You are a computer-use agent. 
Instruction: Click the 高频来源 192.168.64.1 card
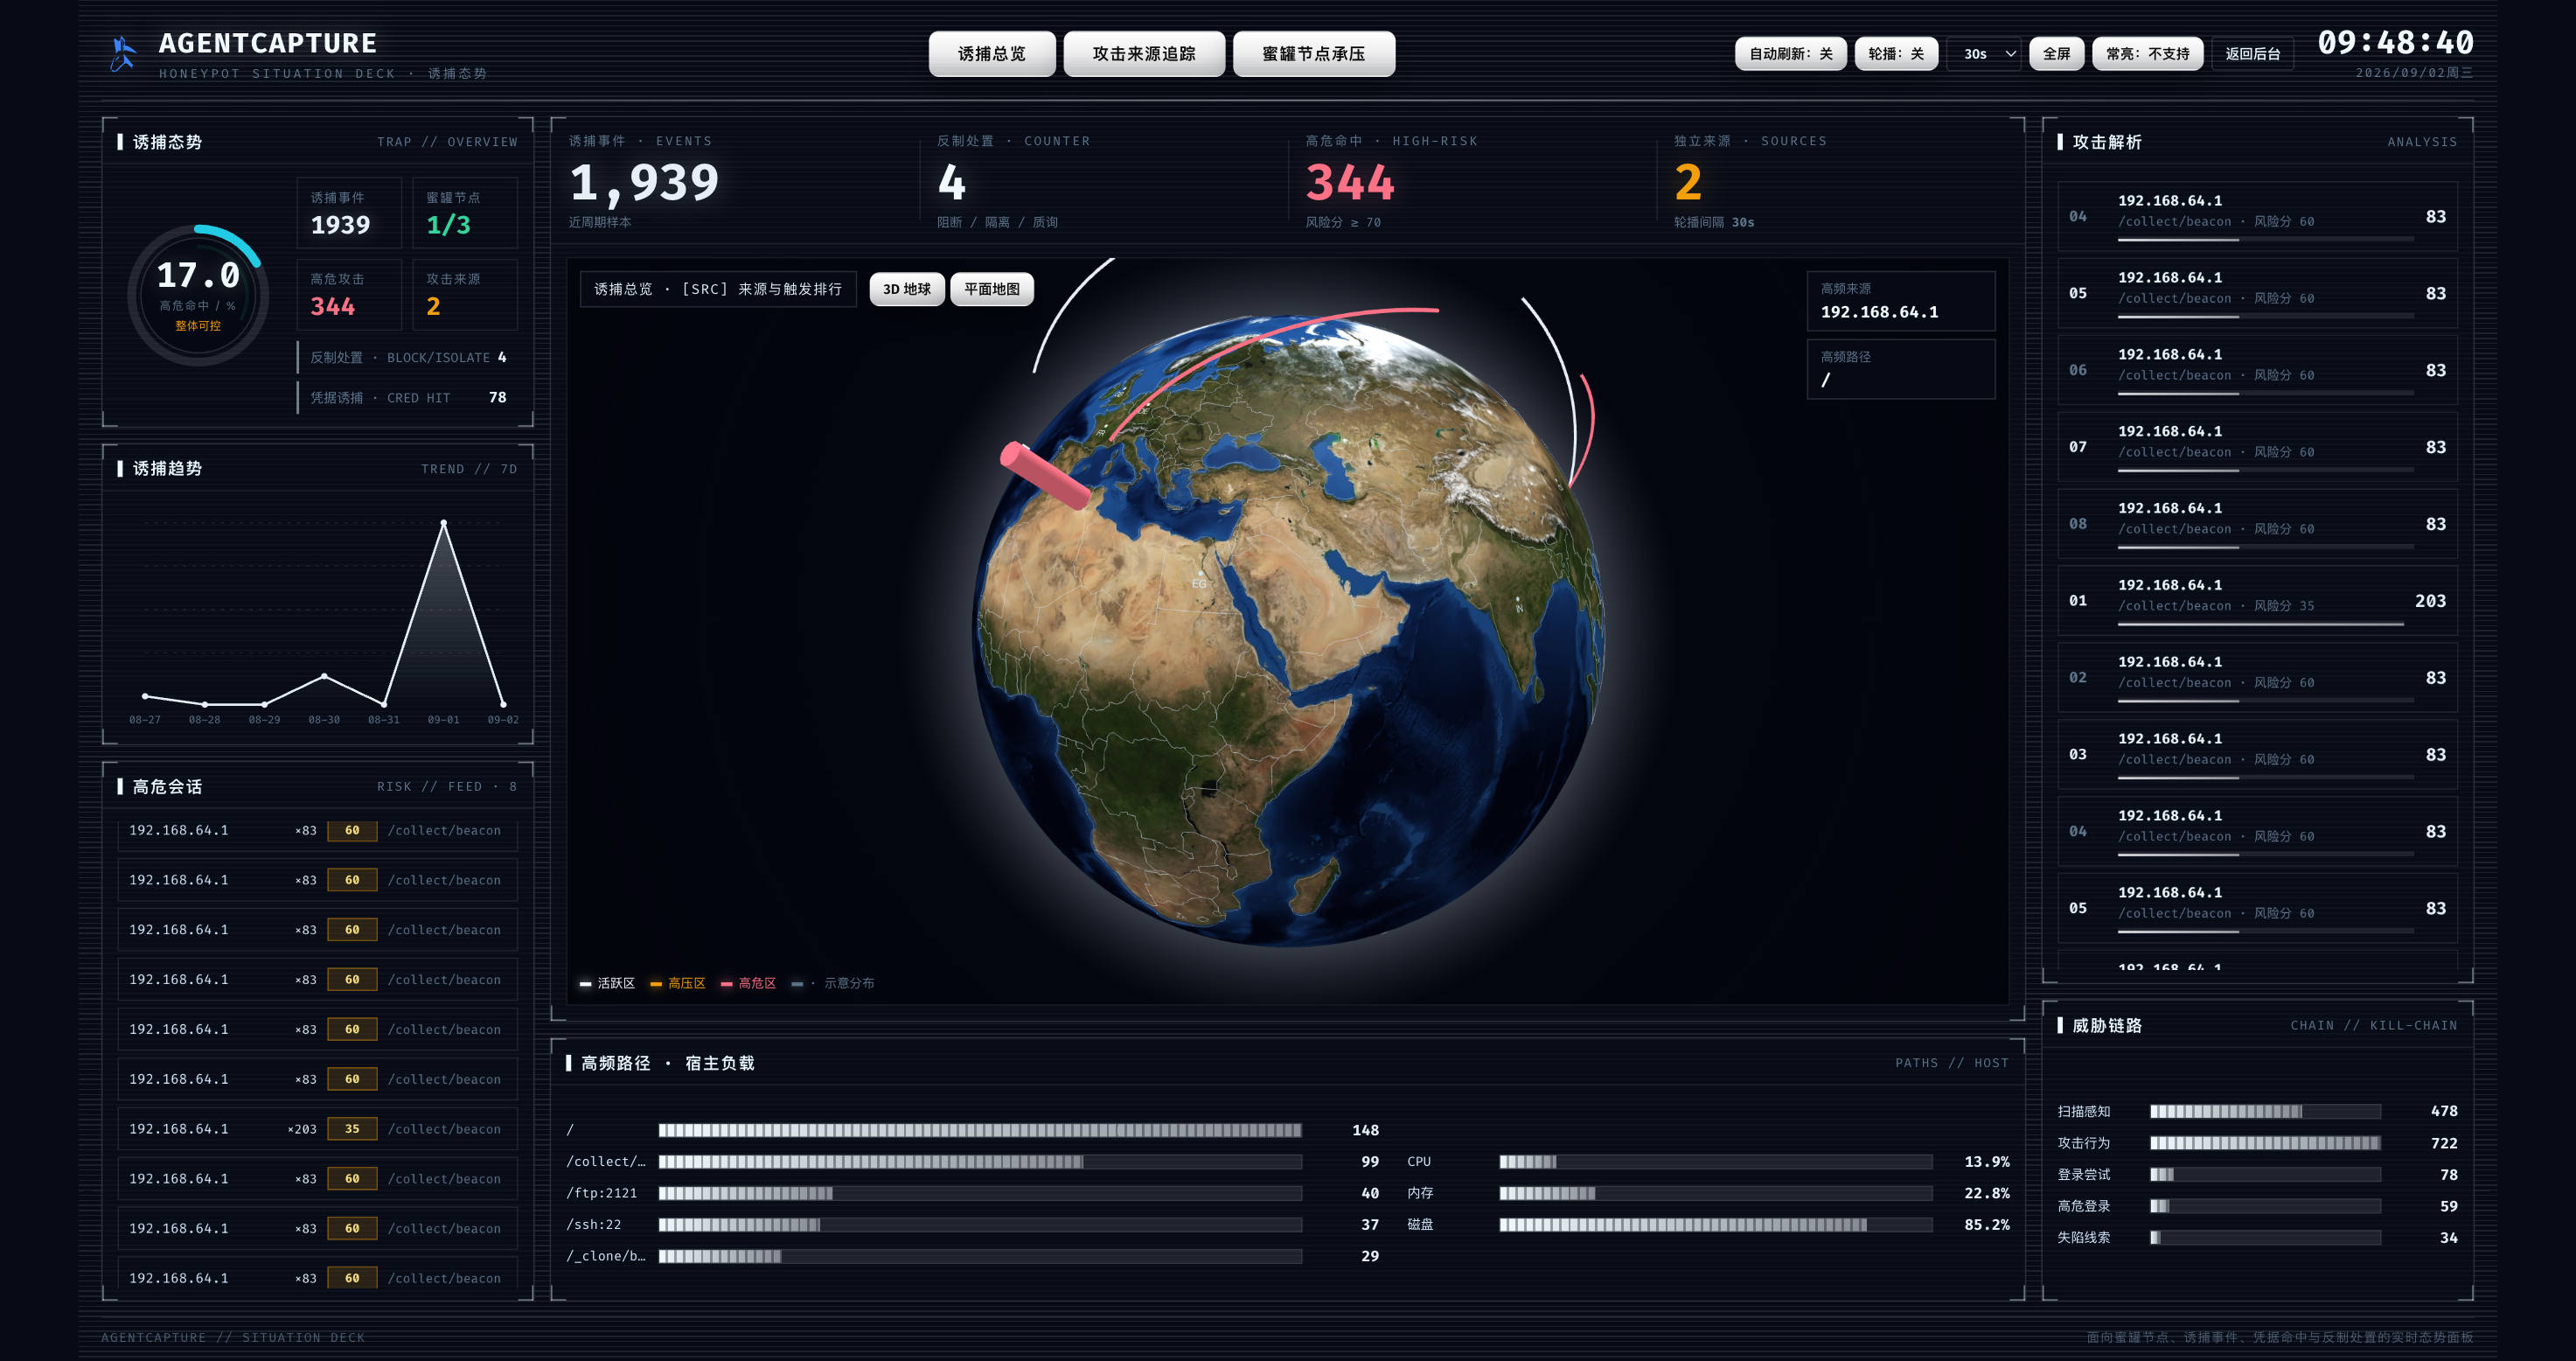point(1900,301)
